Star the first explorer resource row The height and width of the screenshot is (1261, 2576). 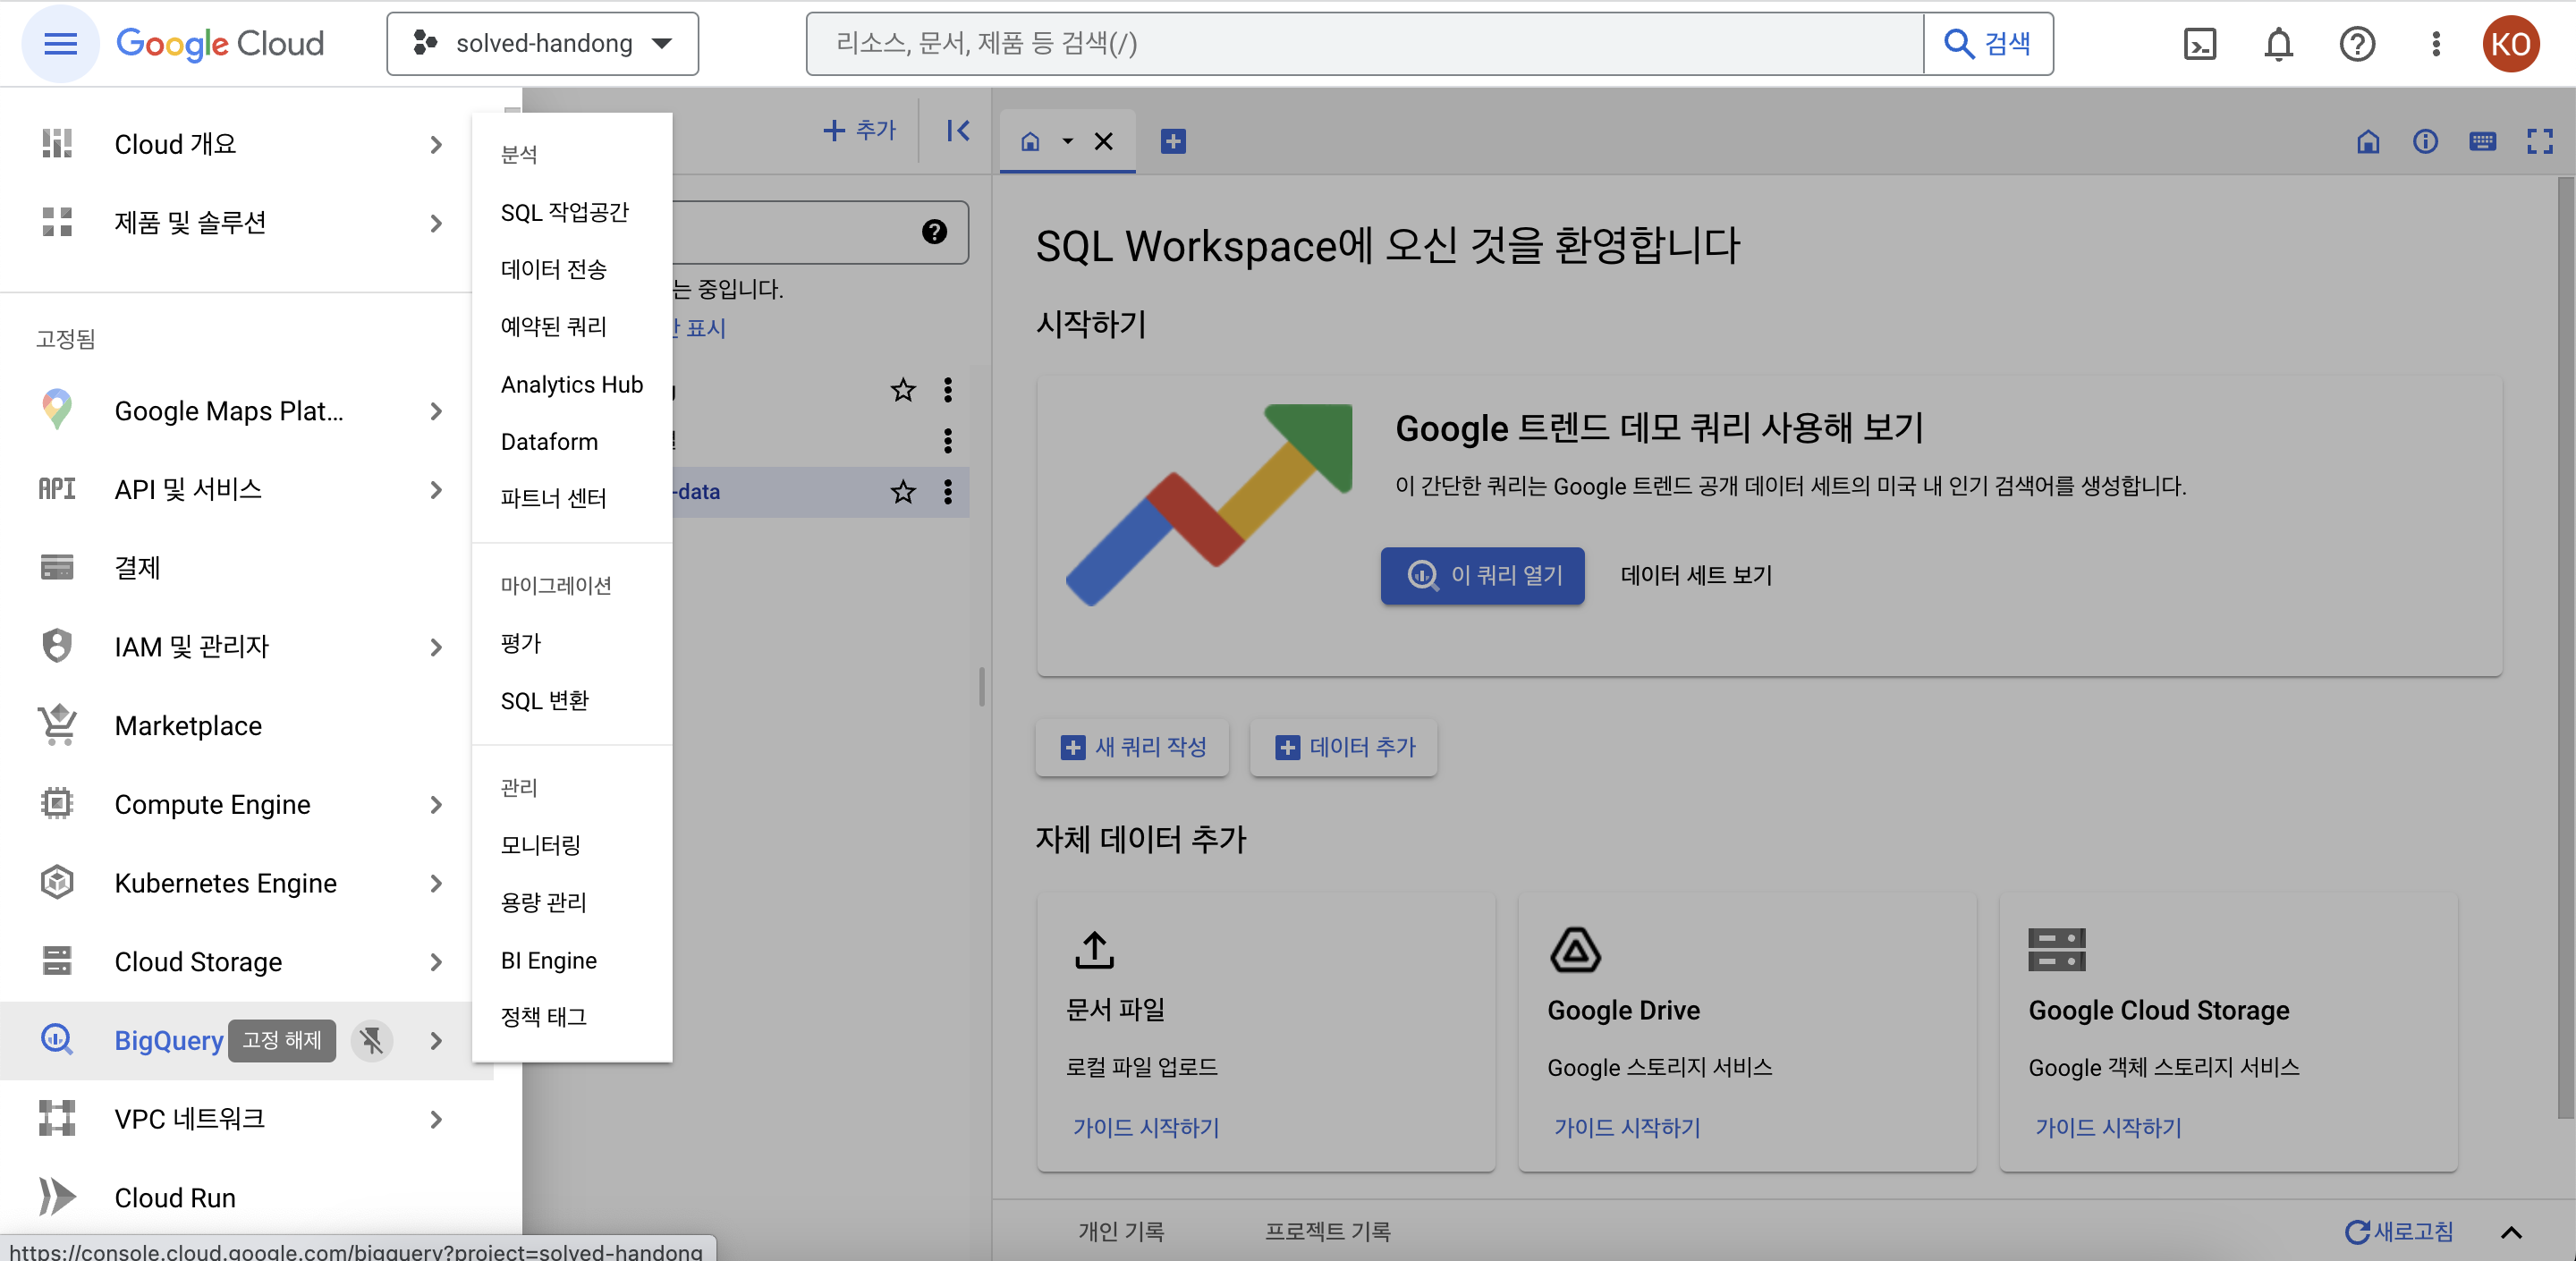pos(903,390)
